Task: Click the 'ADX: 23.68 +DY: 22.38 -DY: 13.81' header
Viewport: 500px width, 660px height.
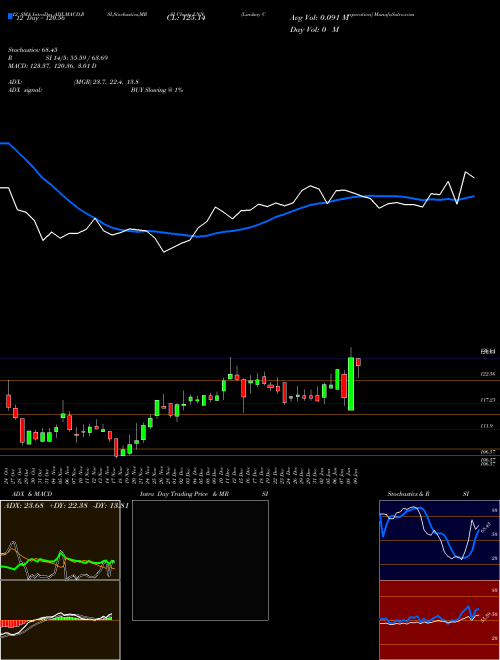Action: (66, 505)
